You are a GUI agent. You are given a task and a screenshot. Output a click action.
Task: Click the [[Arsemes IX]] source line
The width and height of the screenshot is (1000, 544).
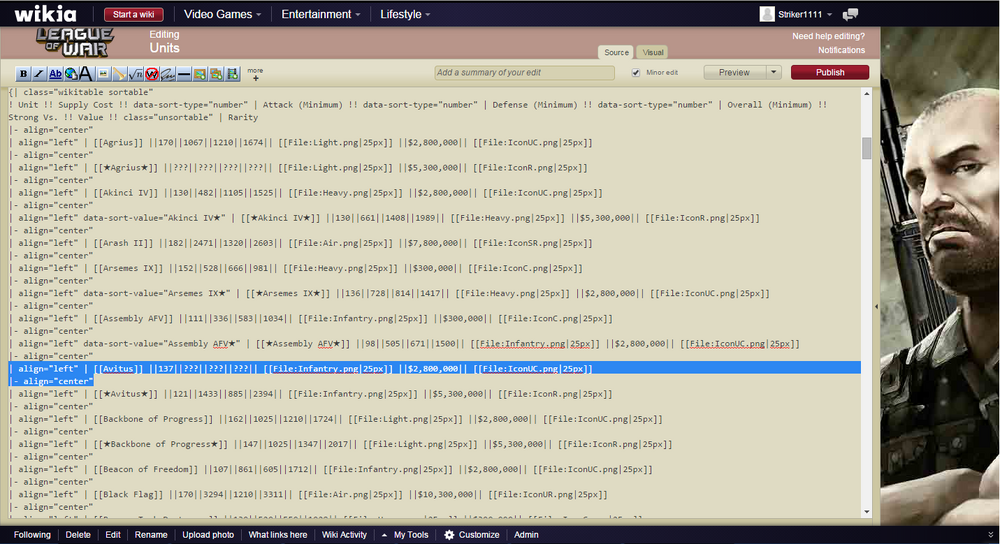tap(295, 268)
